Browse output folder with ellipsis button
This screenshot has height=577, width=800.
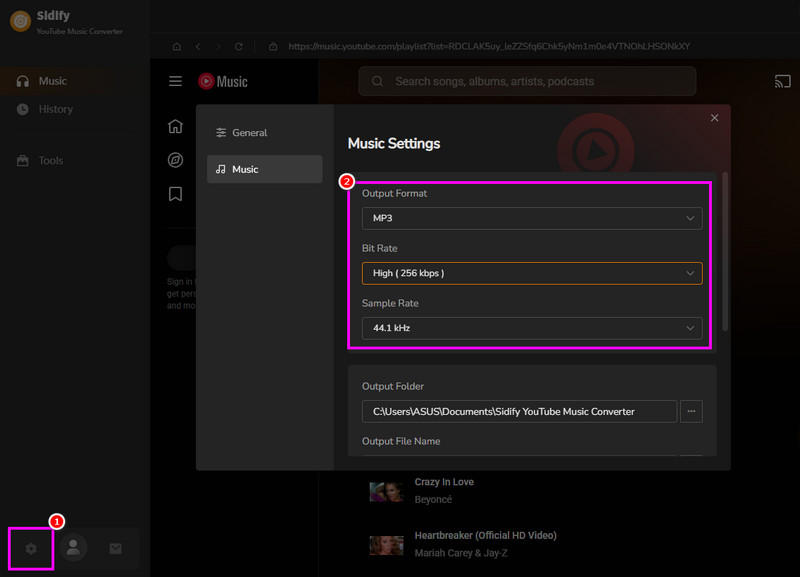click(691, 411)
